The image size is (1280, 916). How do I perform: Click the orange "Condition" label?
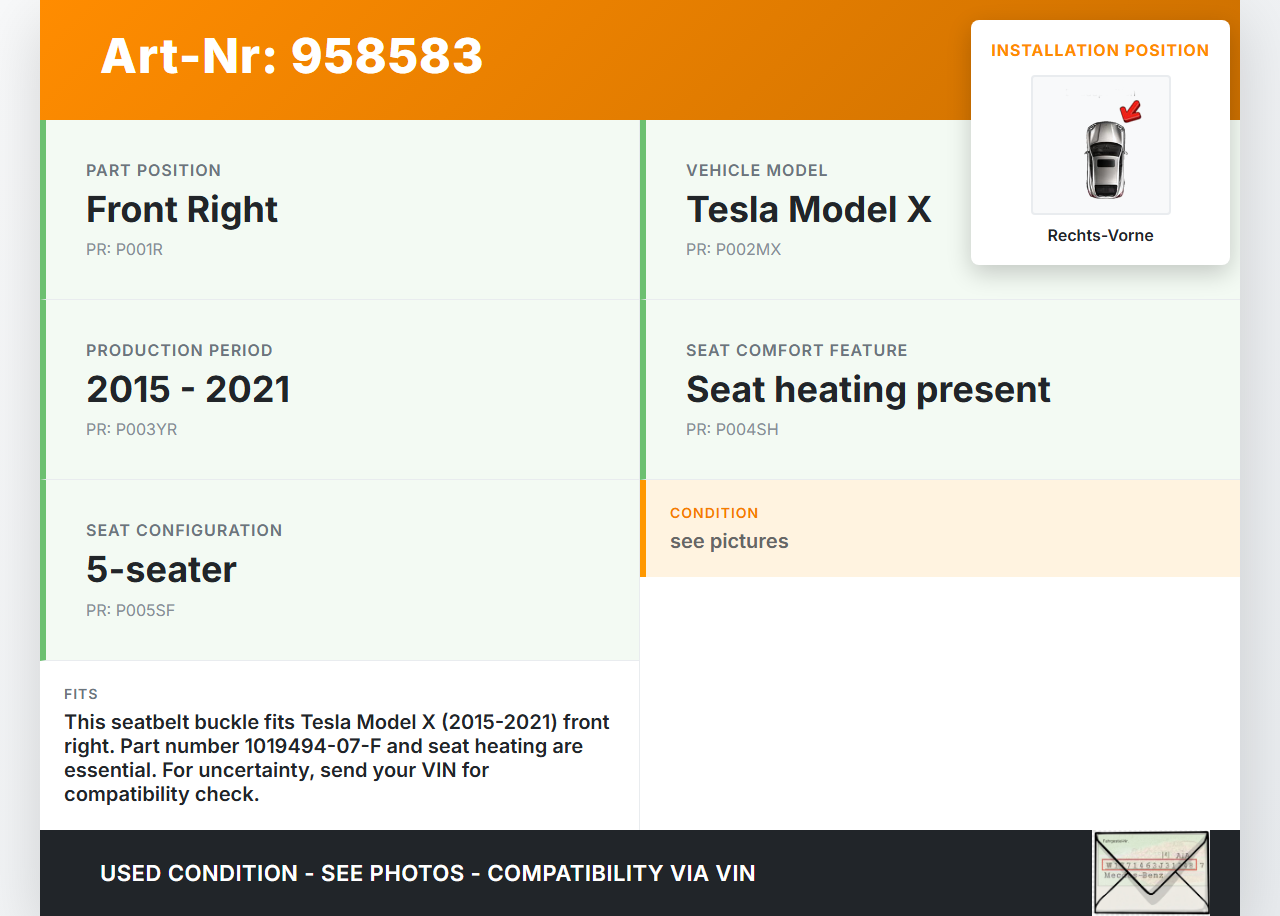pos(714,513)
